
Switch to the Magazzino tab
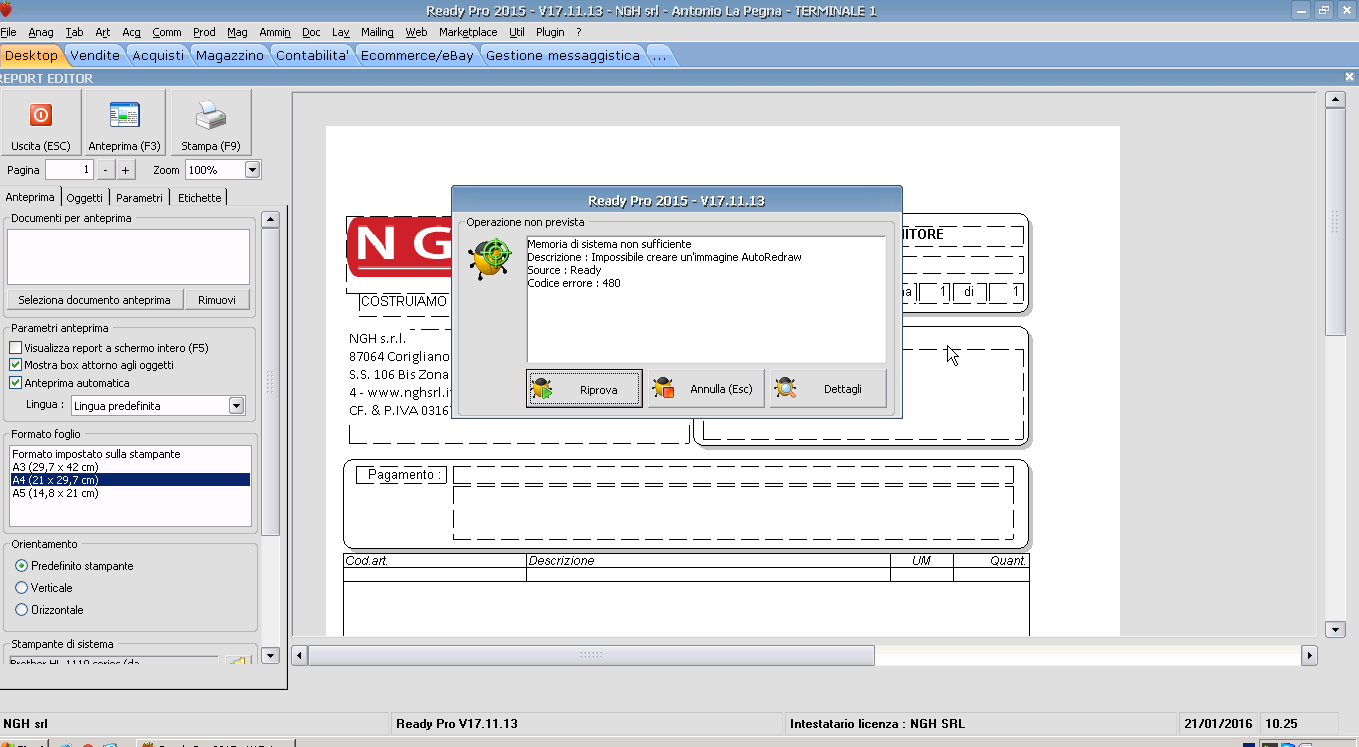pos(230,56)
